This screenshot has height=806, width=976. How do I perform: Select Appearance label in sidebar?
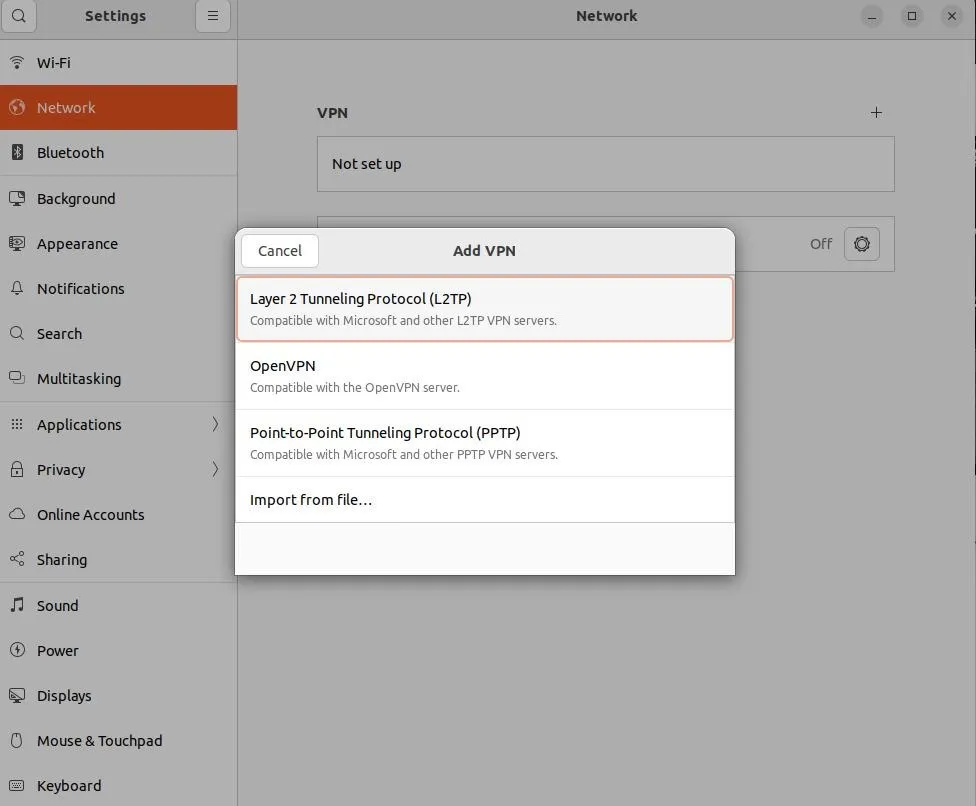pyautogui.click(x=77, y=244)
